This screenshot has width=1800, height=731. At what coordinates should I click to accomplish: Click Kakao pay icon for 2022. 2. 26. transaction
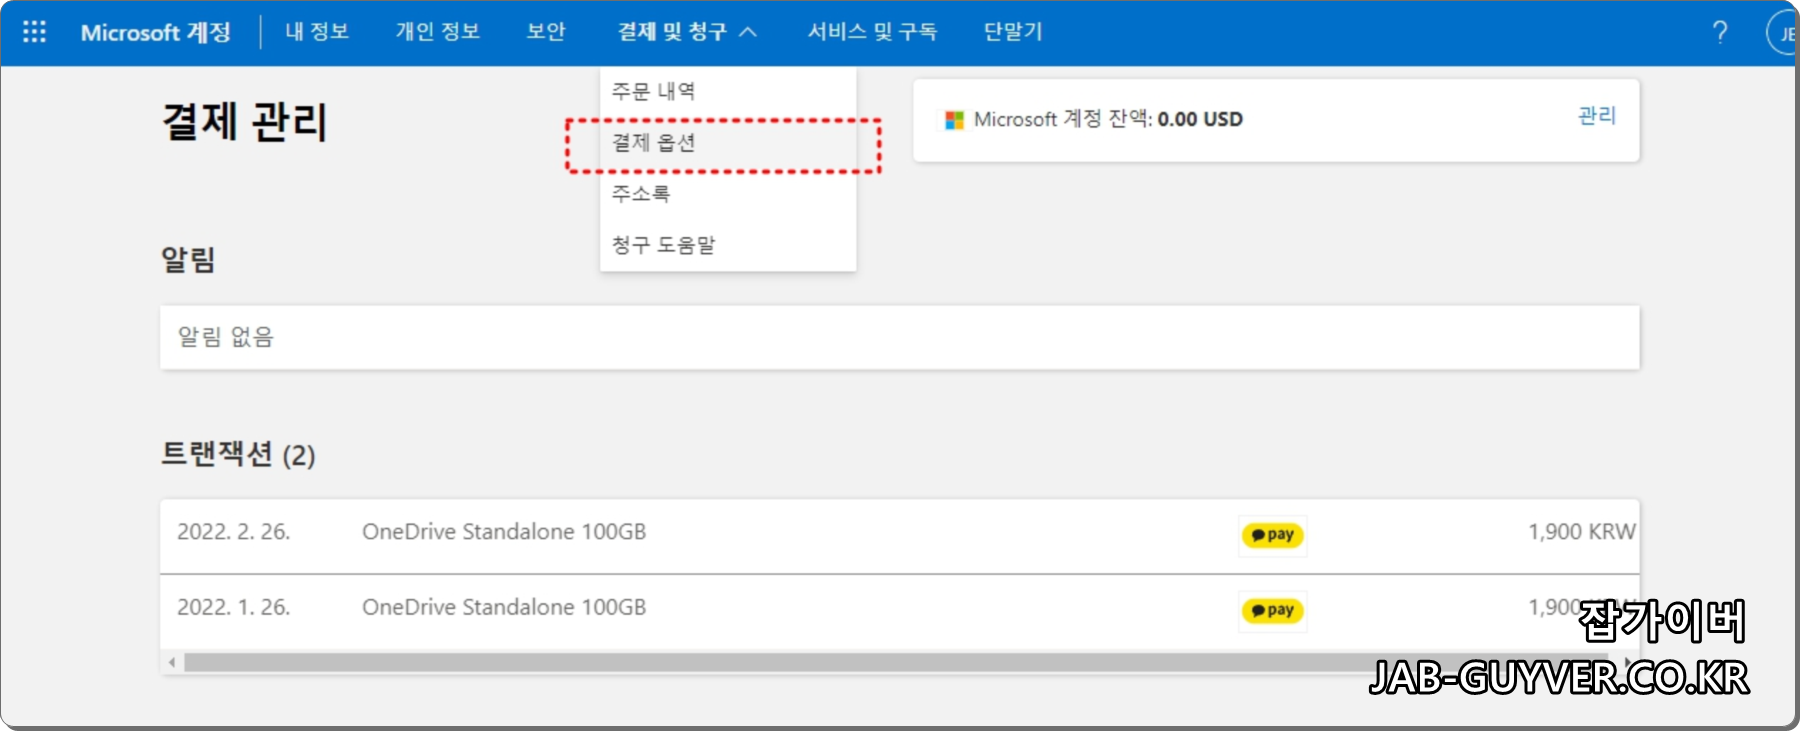(1272, 535)
